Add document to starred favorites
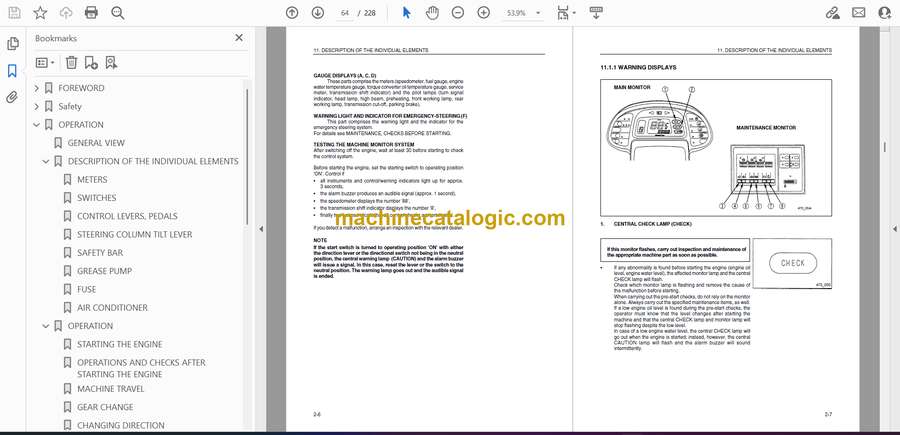900x435 pixels. [x=40, y=13]
